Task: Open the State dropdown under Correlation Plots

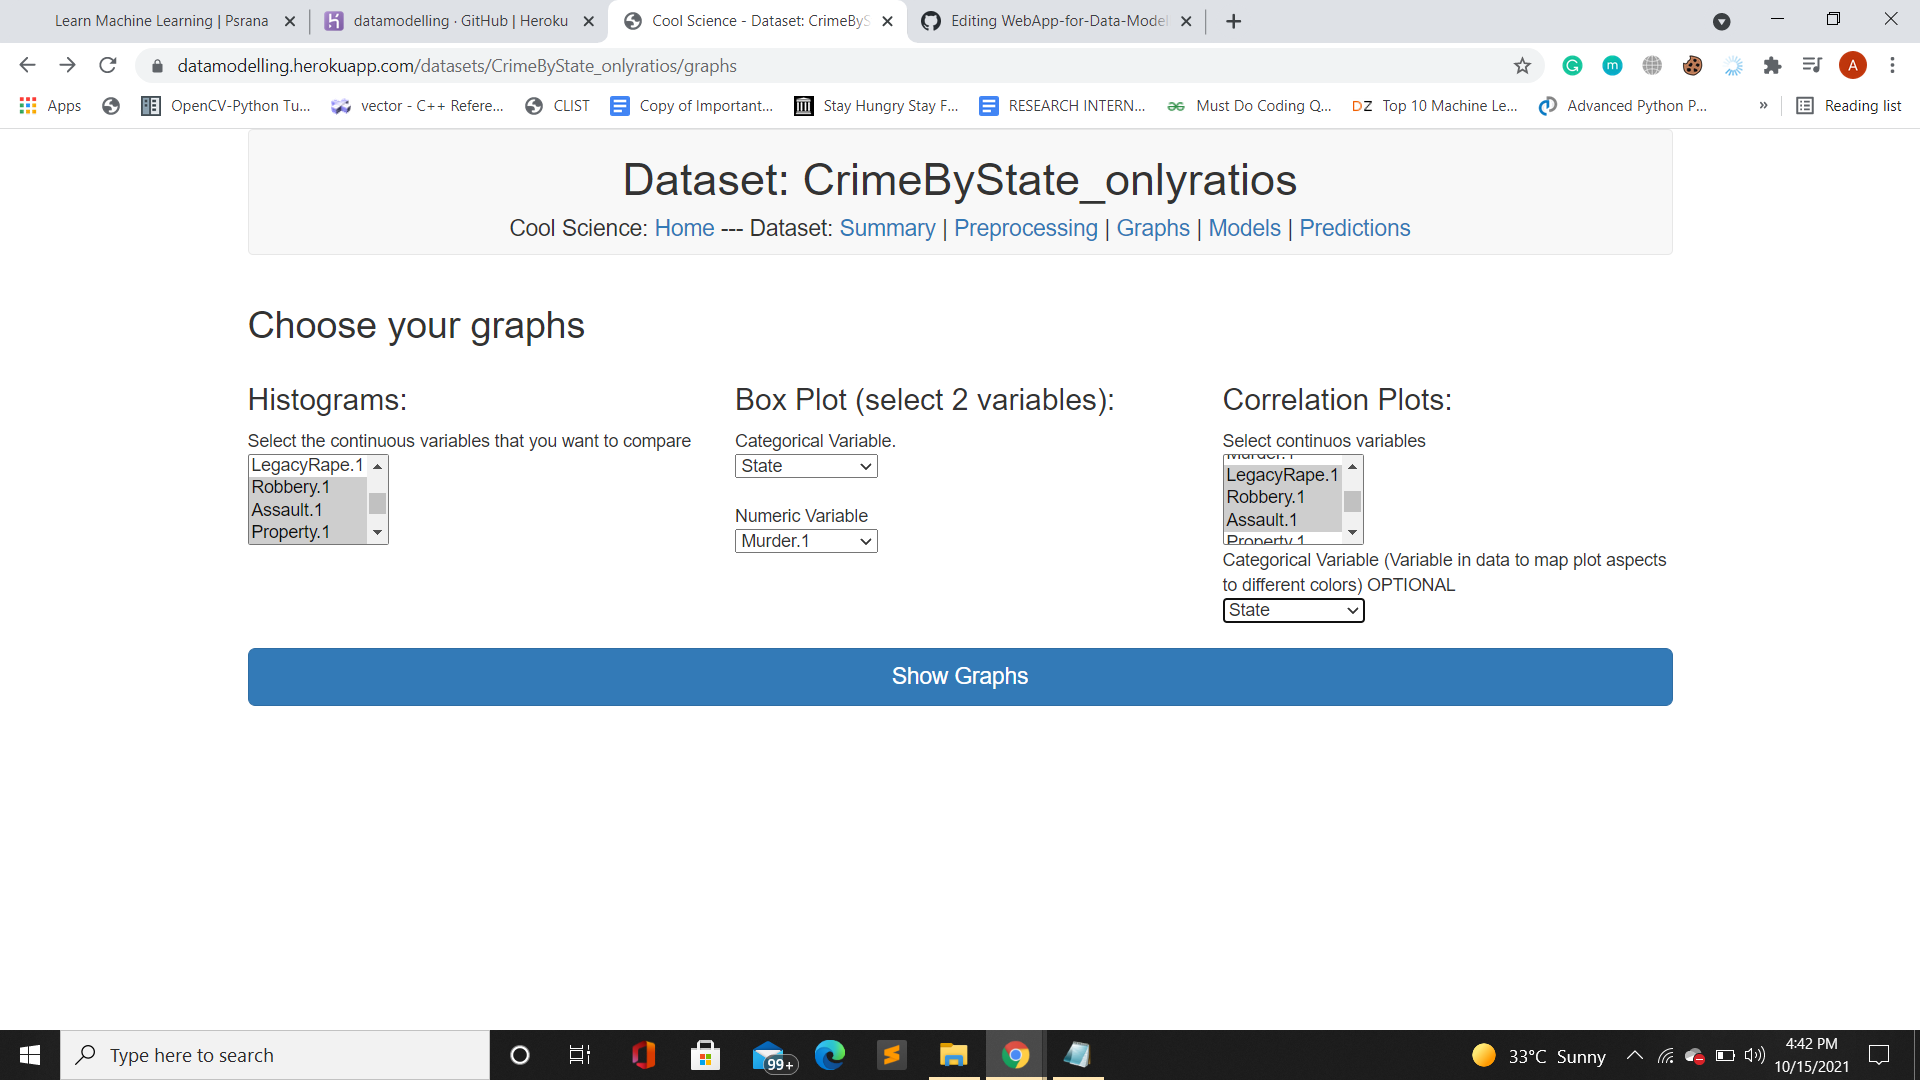Action: 1293,610
